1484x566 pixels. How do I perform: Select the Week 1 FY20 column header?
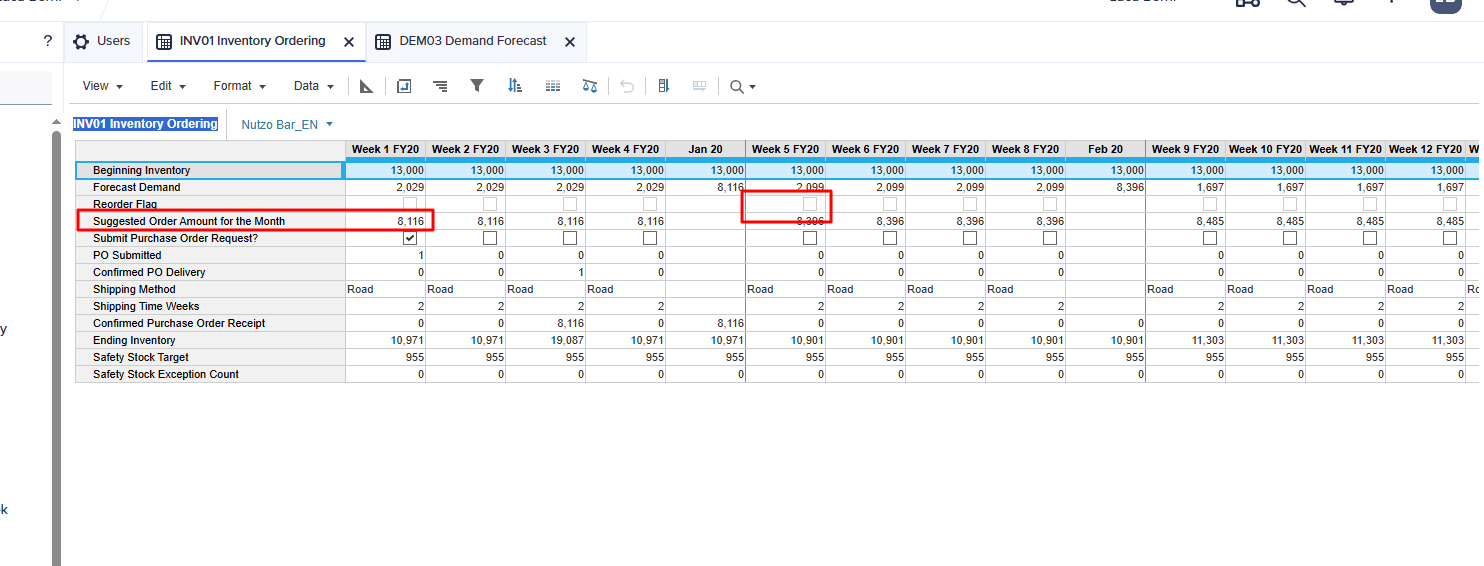tap(385, 149)
